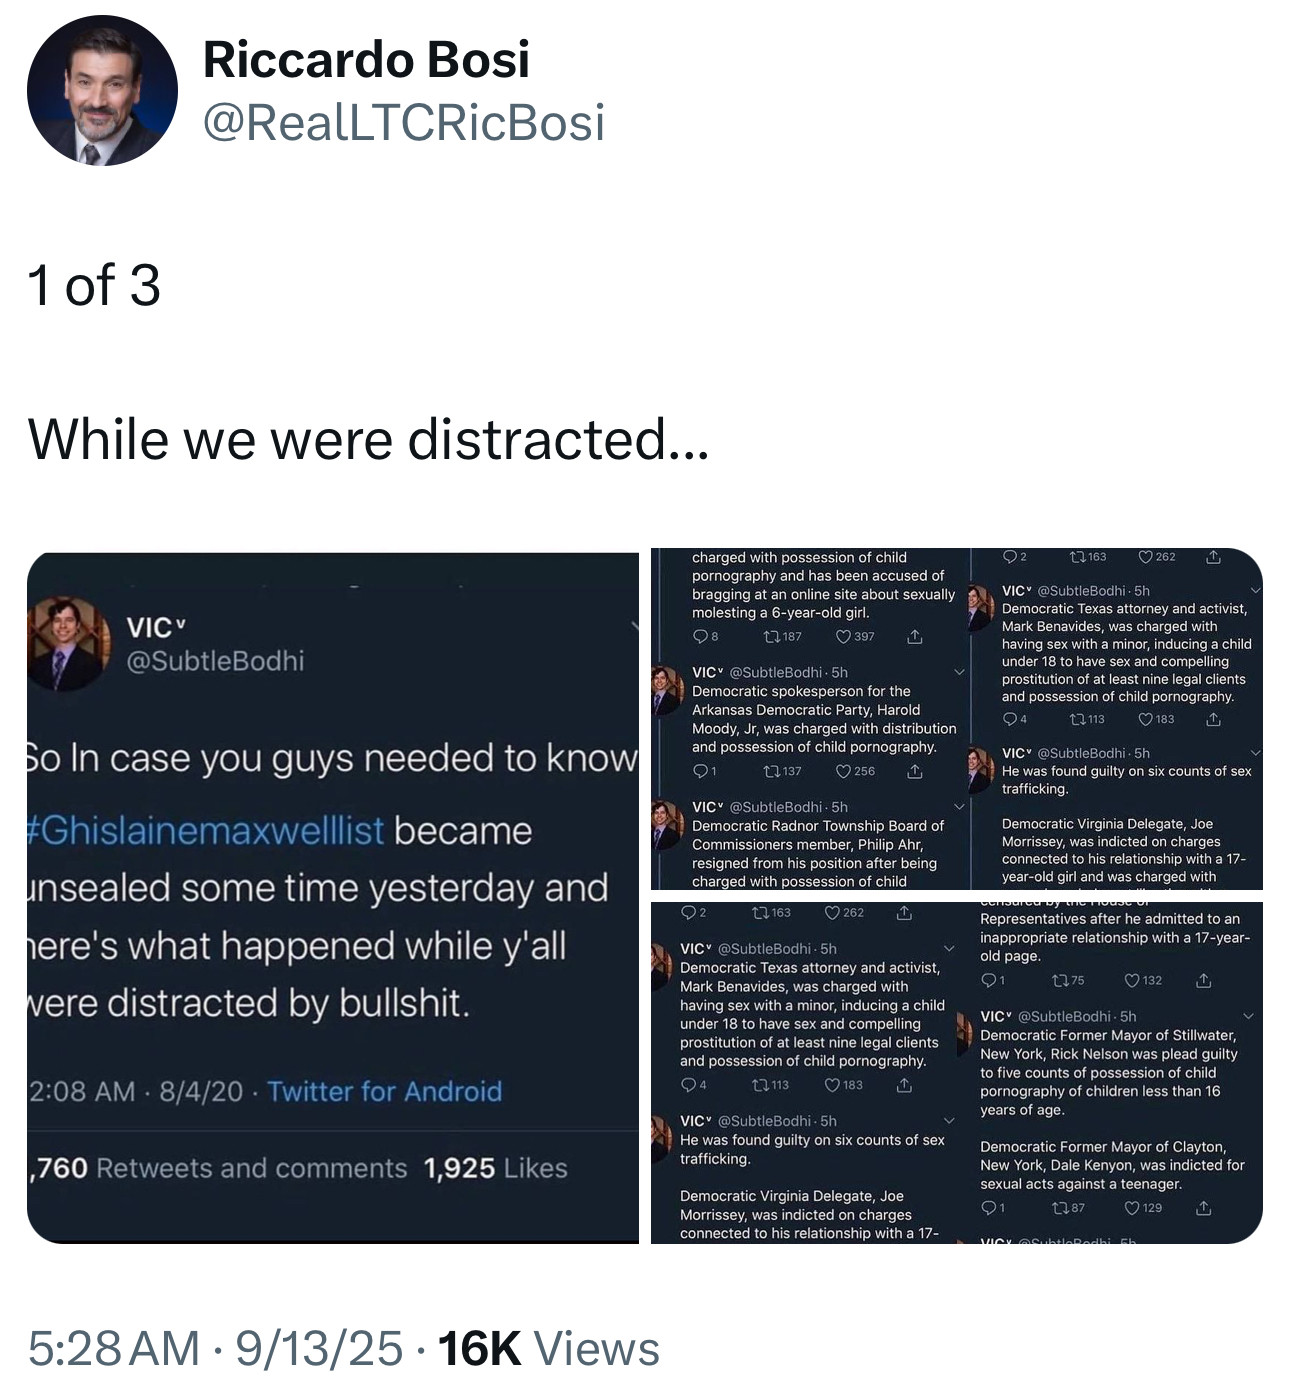Expand chevron menu on Philip Ahr tweet
The image size is (1290, 1390).
(x=959, y=807)
